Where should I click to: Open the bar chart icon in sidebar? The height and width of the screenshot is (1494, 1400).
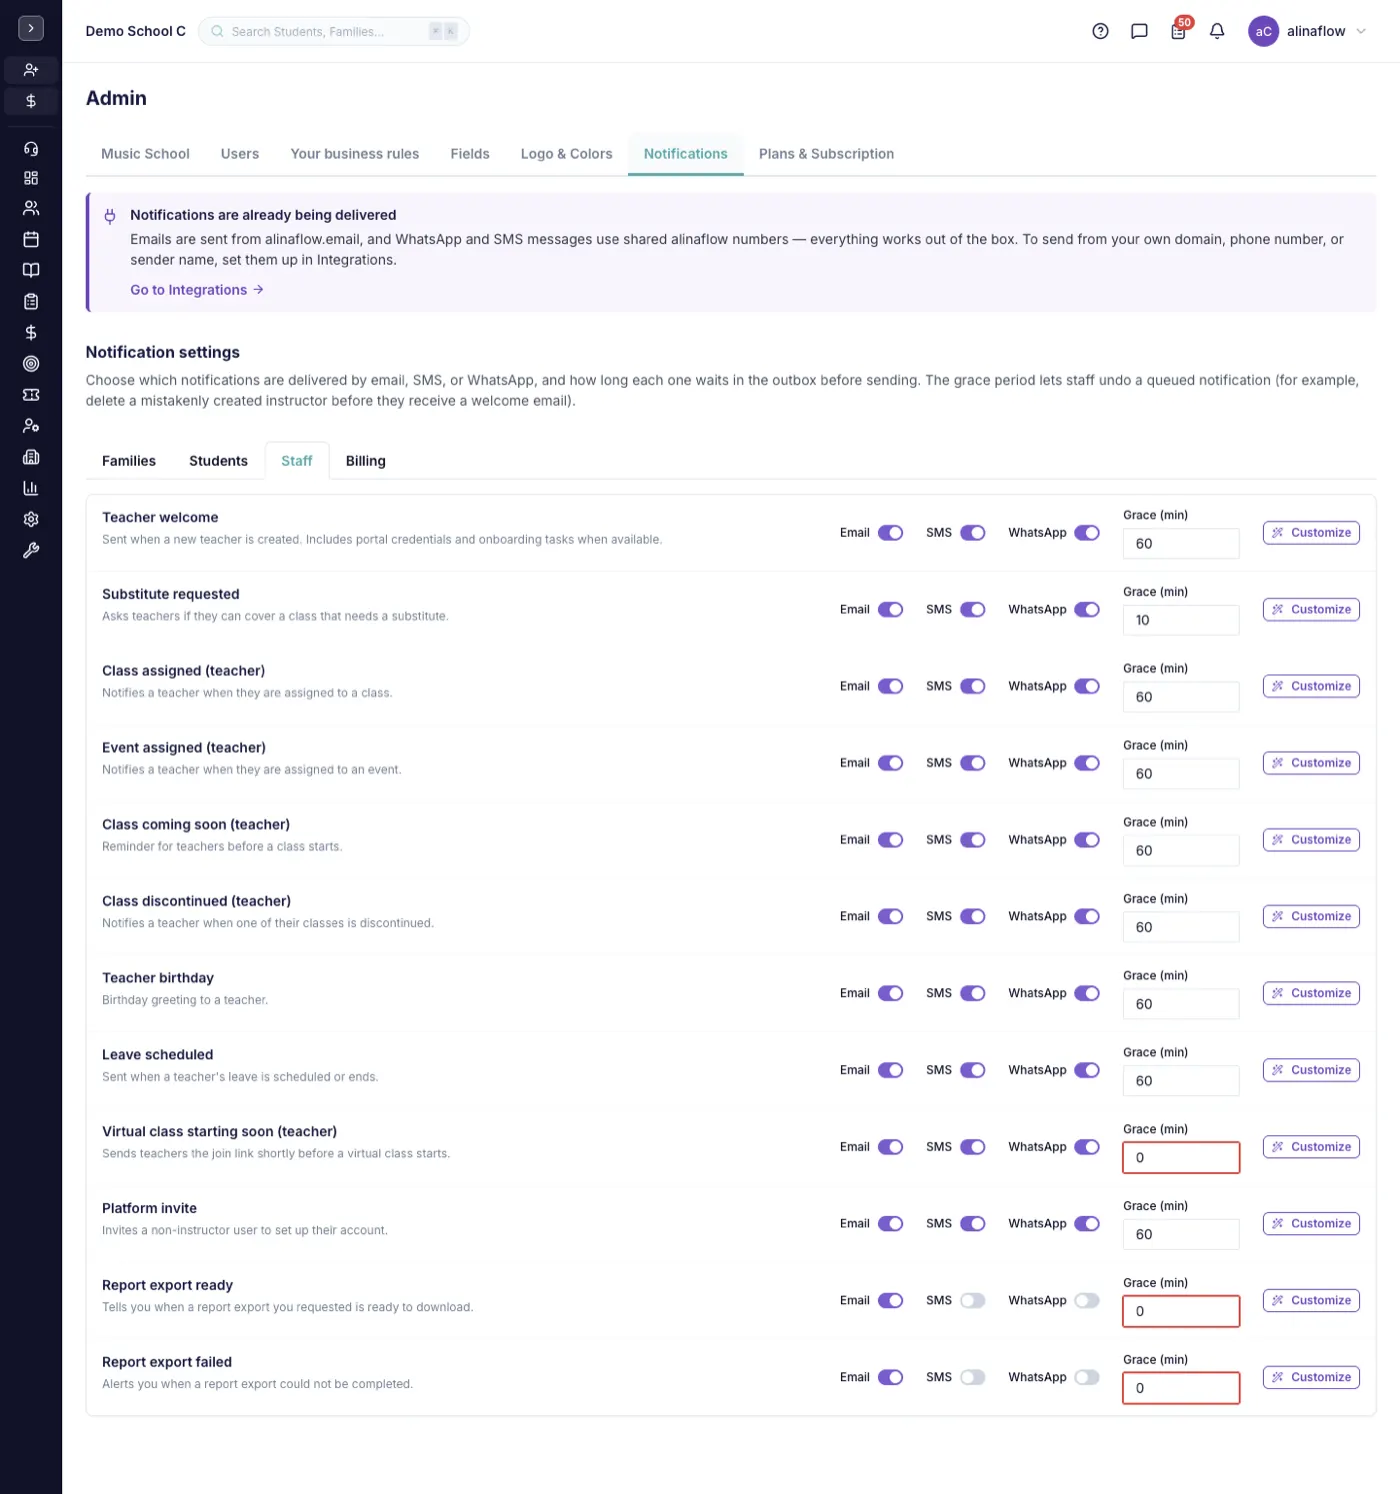(x=31, y=488)
